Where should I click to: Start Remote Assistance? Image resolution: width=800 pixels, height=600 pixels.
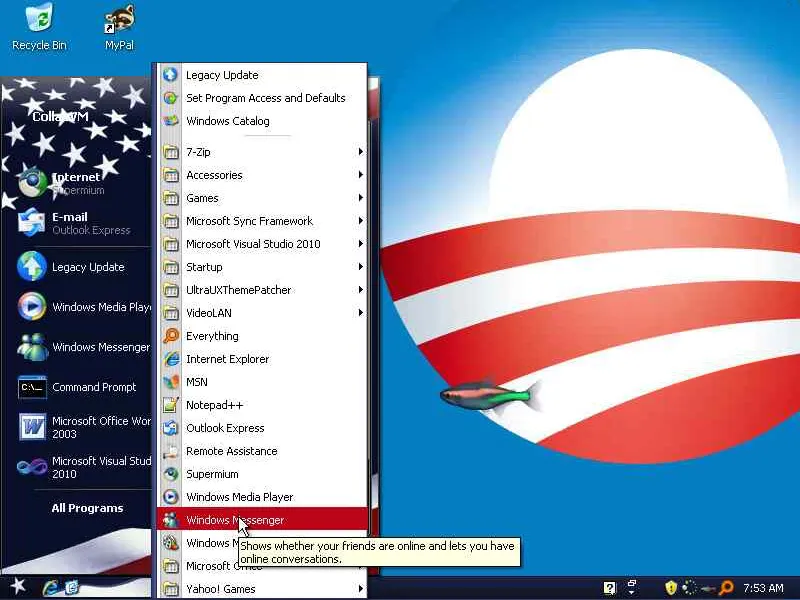[262, 451]
